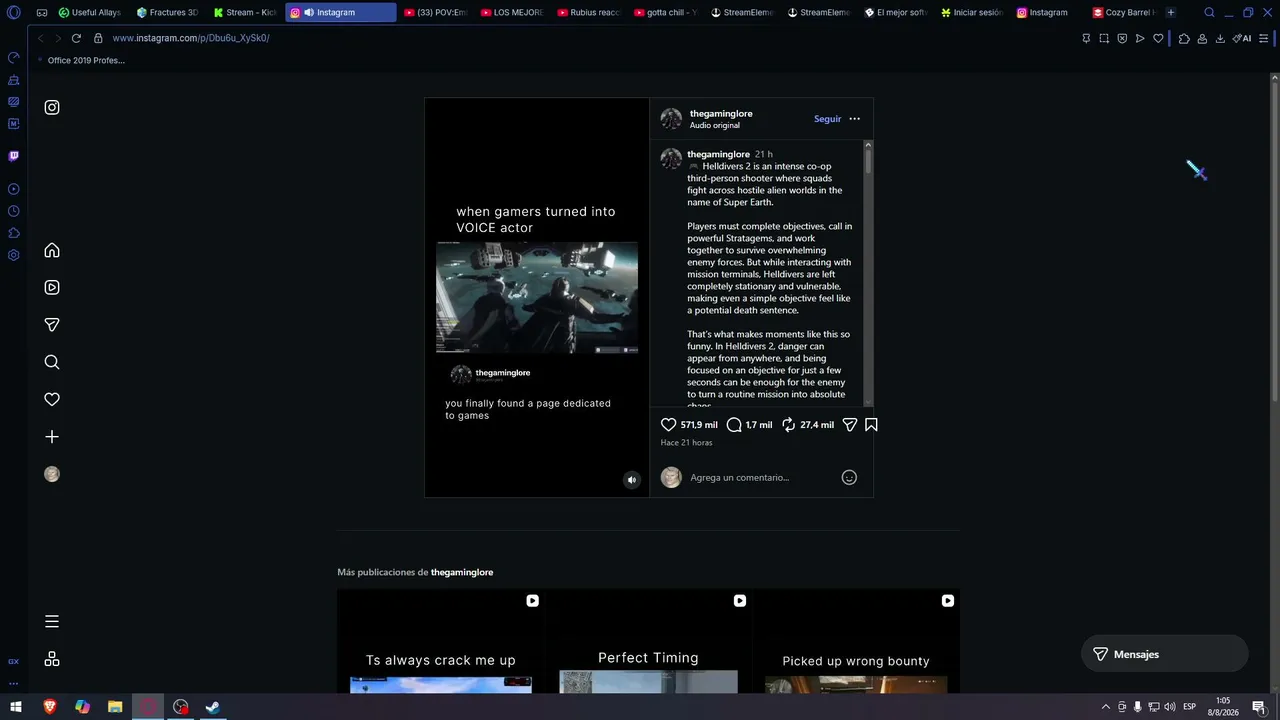Open Twitch in the Opera GX sidebar
Image resolution: width=1280 pixels, height=720 pixels.
(x=14, y=156)
